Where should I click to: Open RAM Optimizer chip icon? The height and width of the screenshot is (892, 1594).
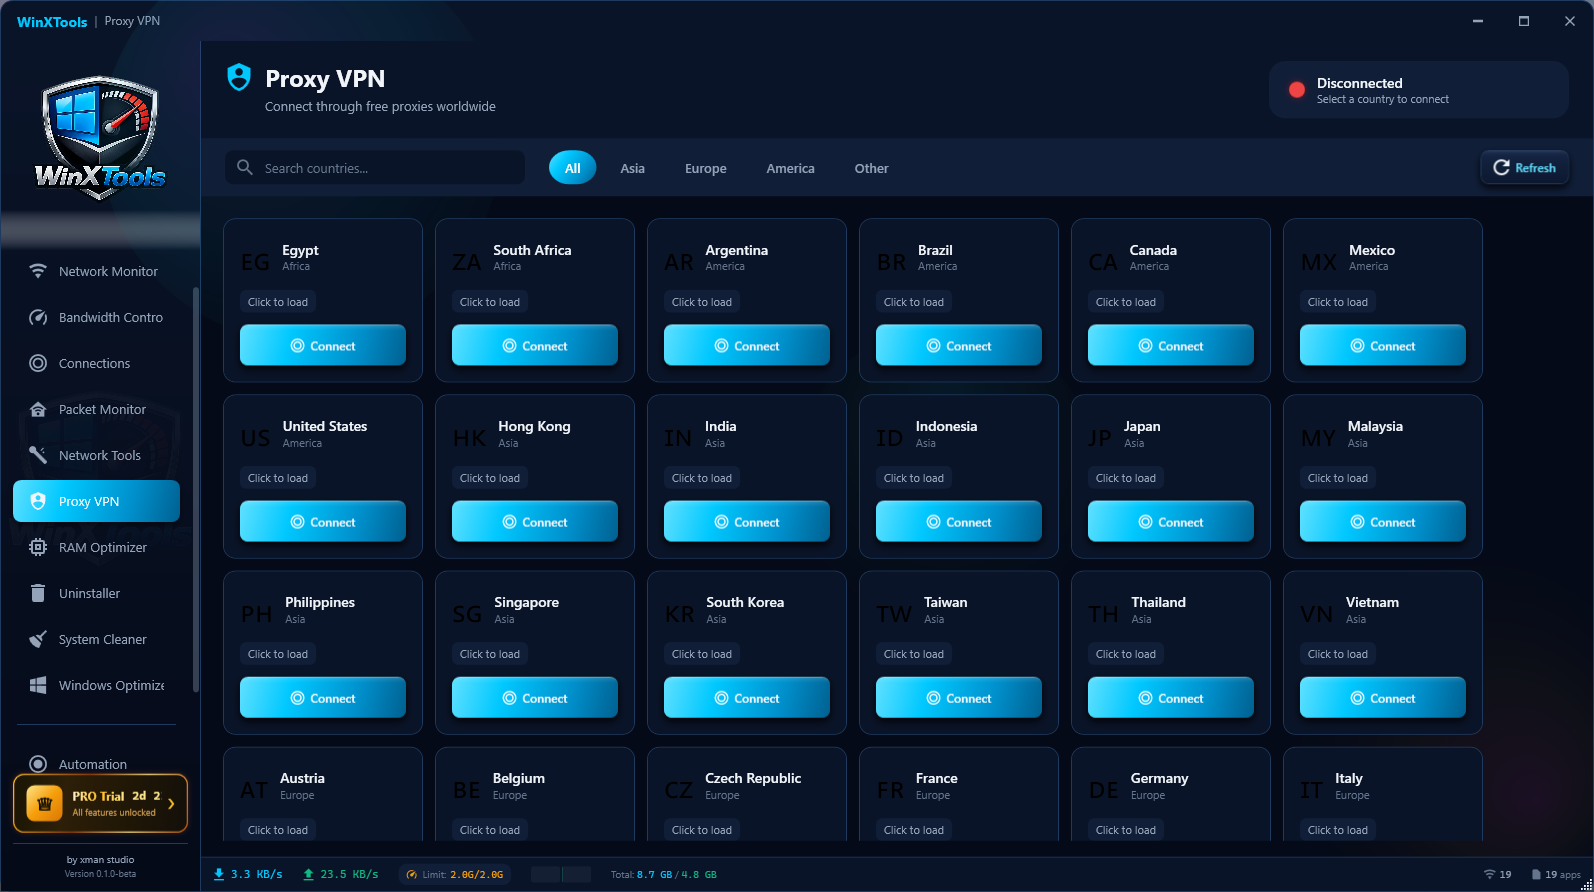pos(38,547)
